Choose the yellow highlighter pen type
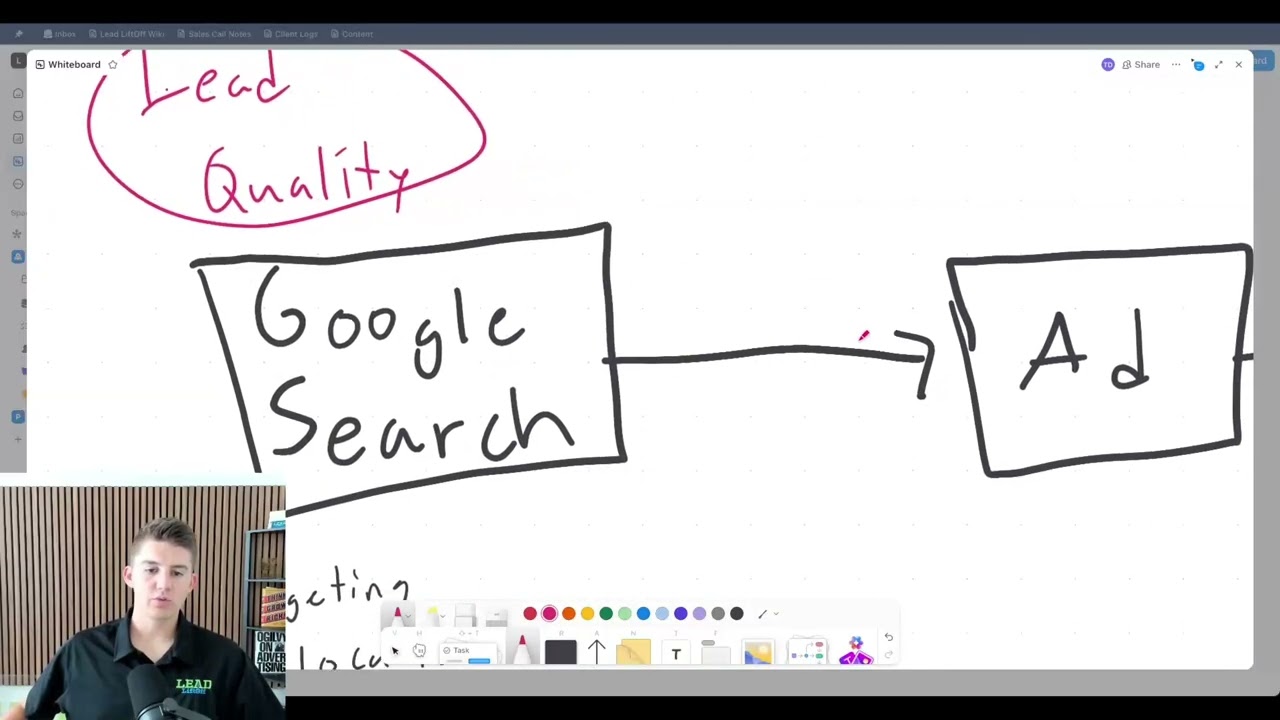 click(432, 614)
